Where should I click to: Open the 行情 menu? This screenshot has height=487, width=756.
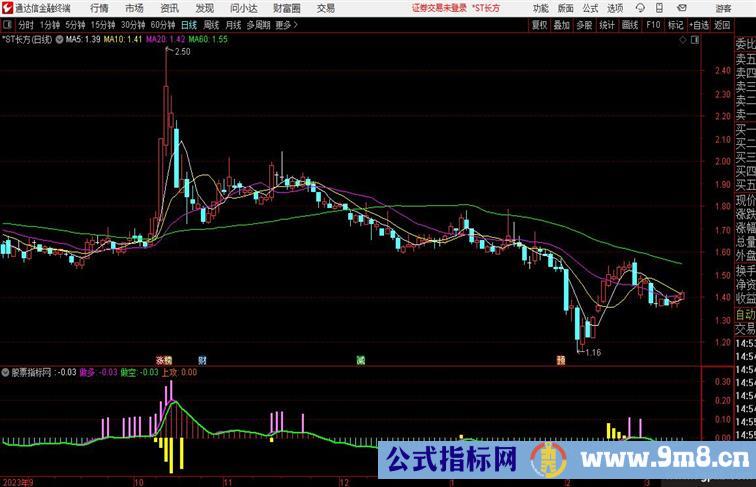click(99, 8)
